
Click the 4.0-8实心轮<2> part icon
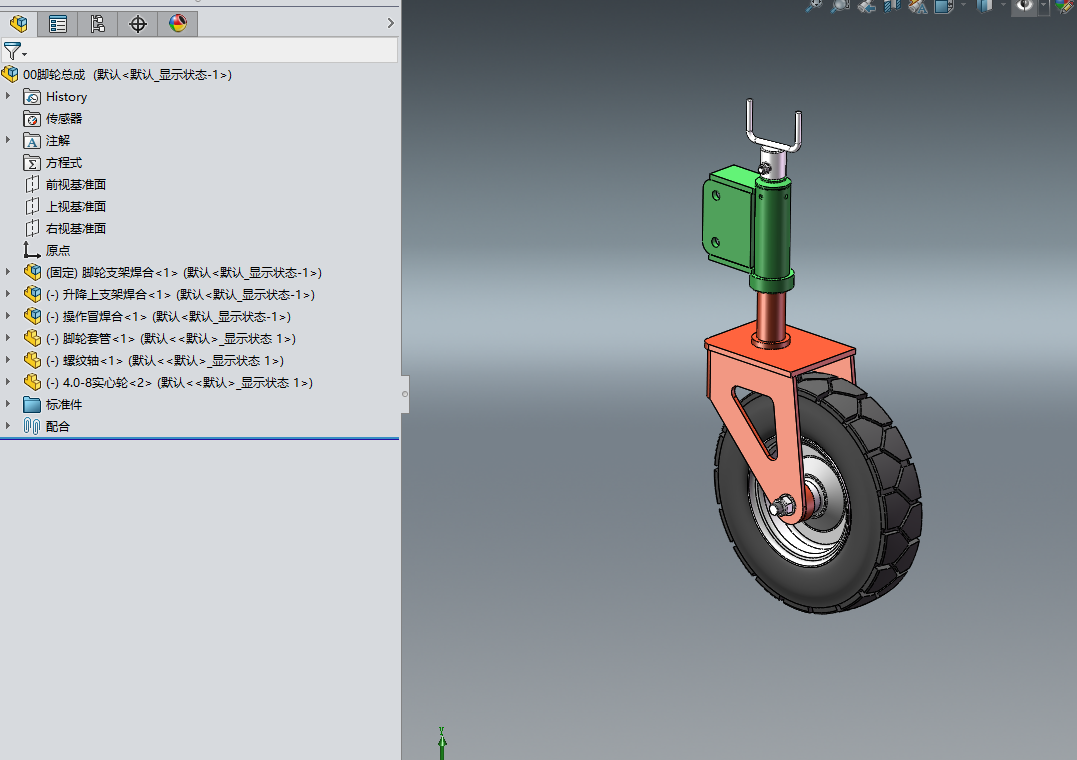pos(32,382)
